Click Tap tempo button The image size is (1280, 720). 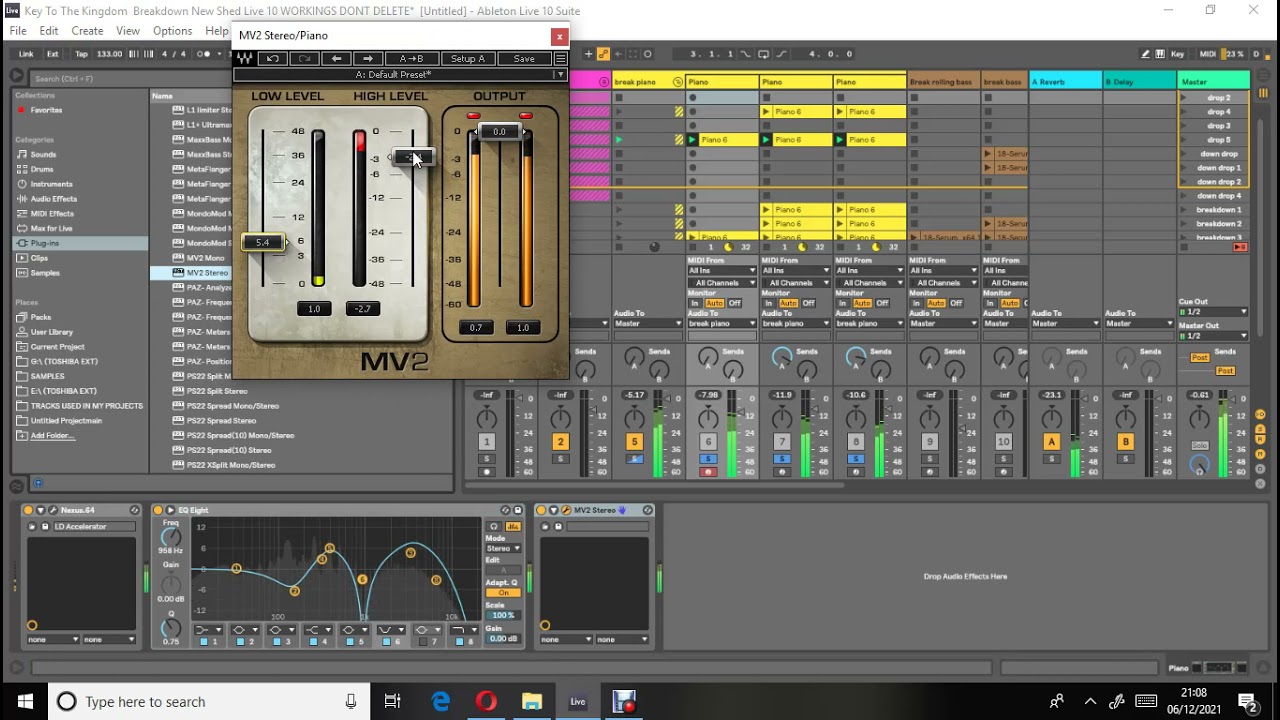[81, 54]
